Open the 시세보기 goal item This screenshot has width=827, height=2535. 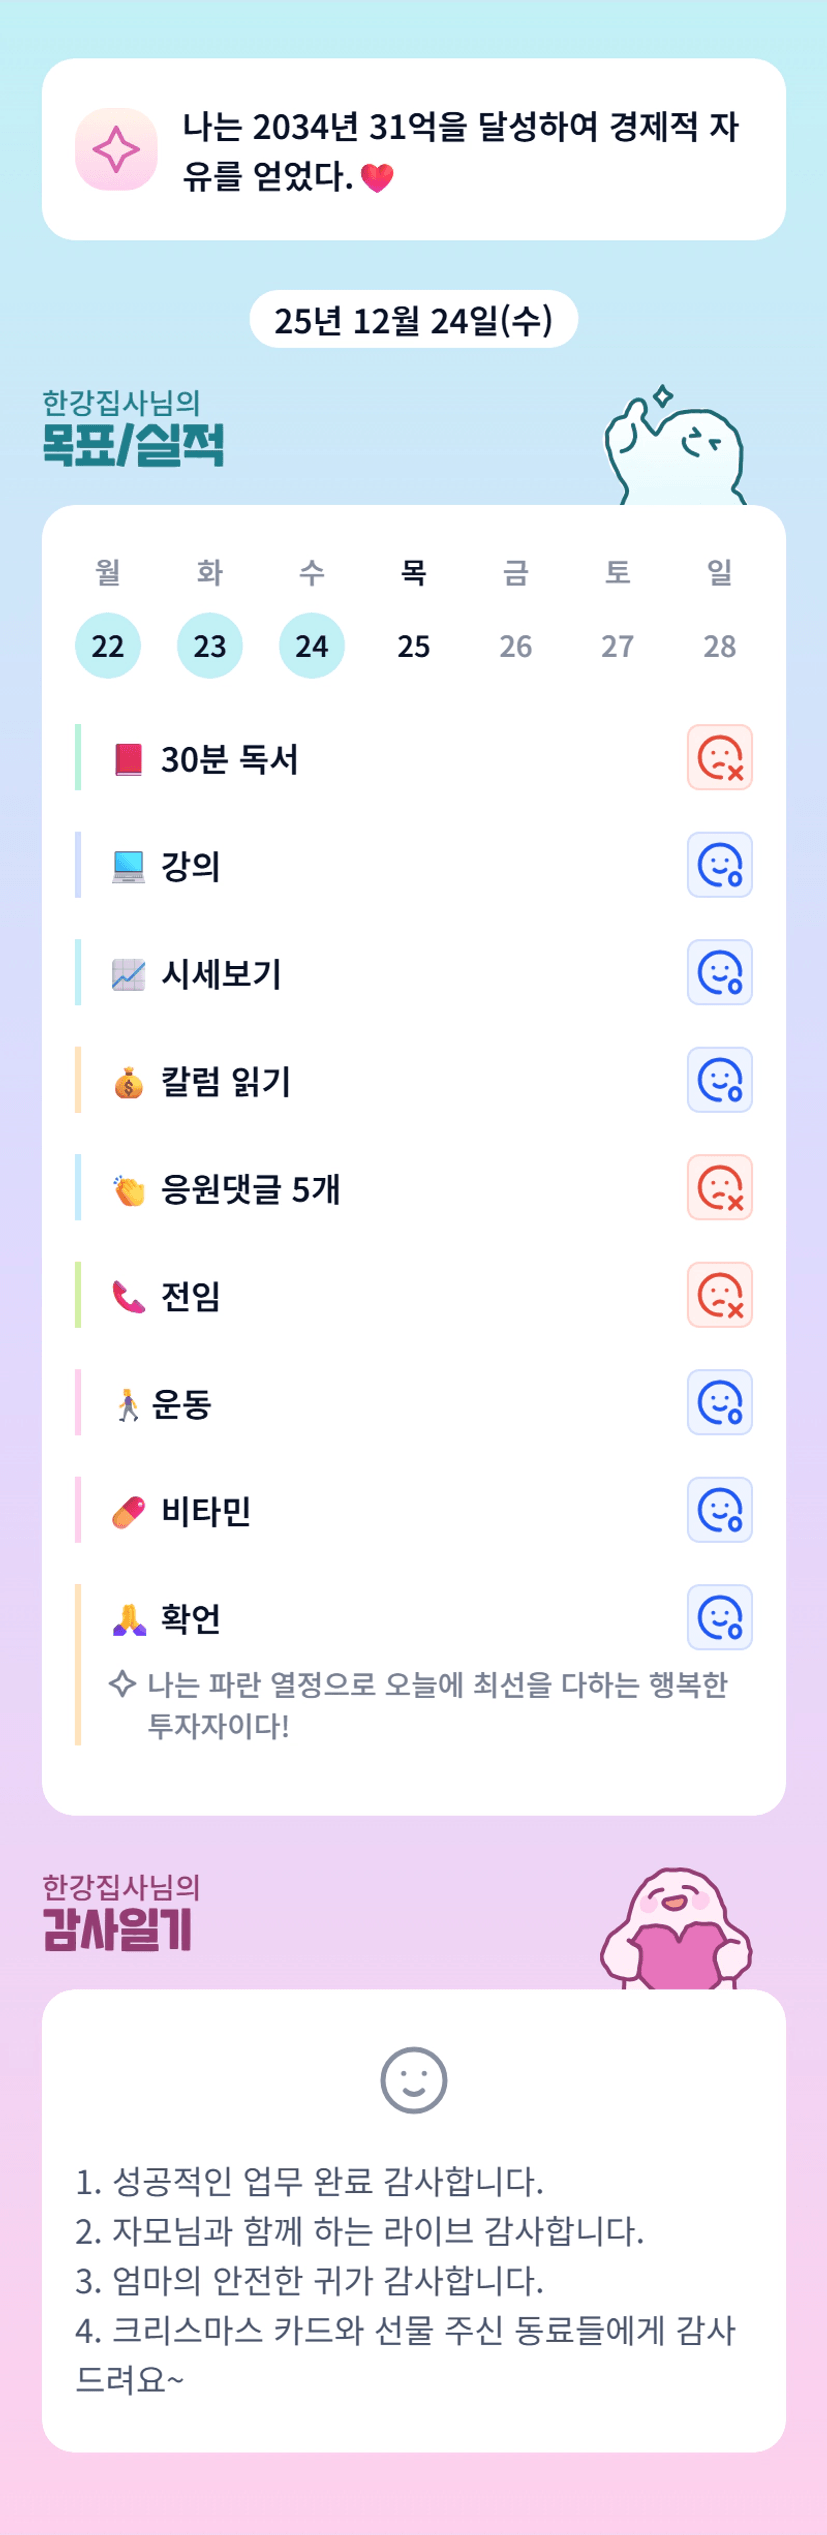222,974
